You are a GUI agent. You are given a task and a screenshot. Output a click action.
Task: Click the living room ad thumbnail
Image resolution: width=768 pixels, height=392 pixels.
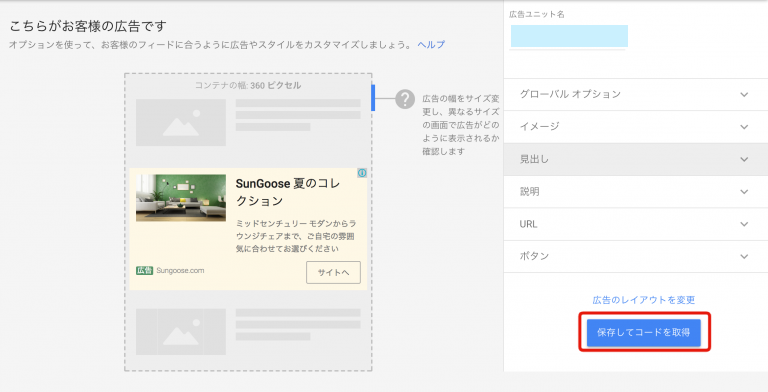(x=181, y=198)
